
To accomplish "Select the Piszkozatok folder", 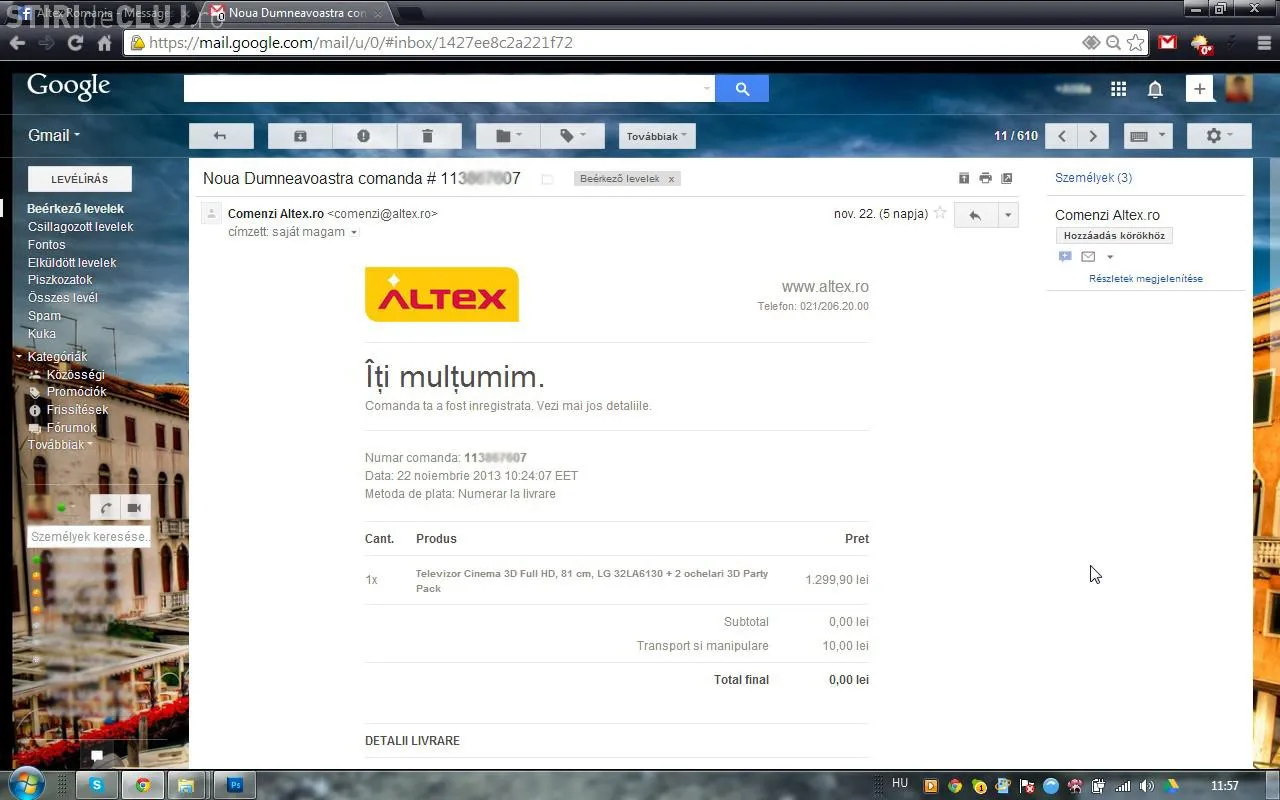I will coord(60,280).
